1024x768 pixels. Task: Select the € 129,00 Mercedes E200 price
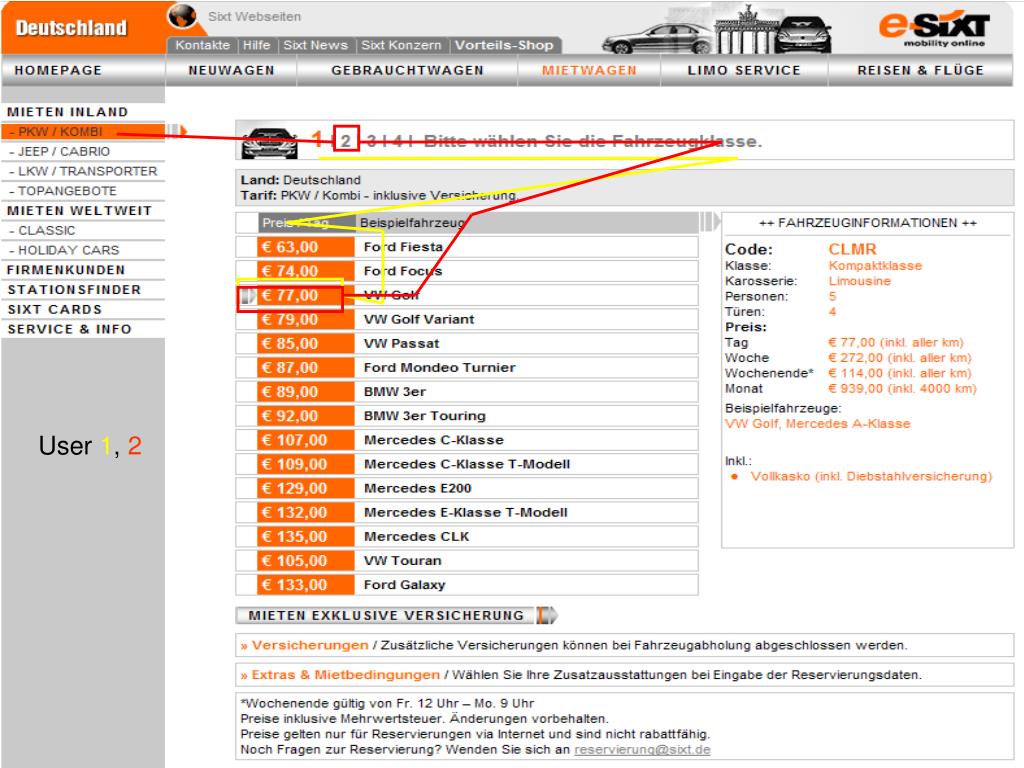coord(306,488)
